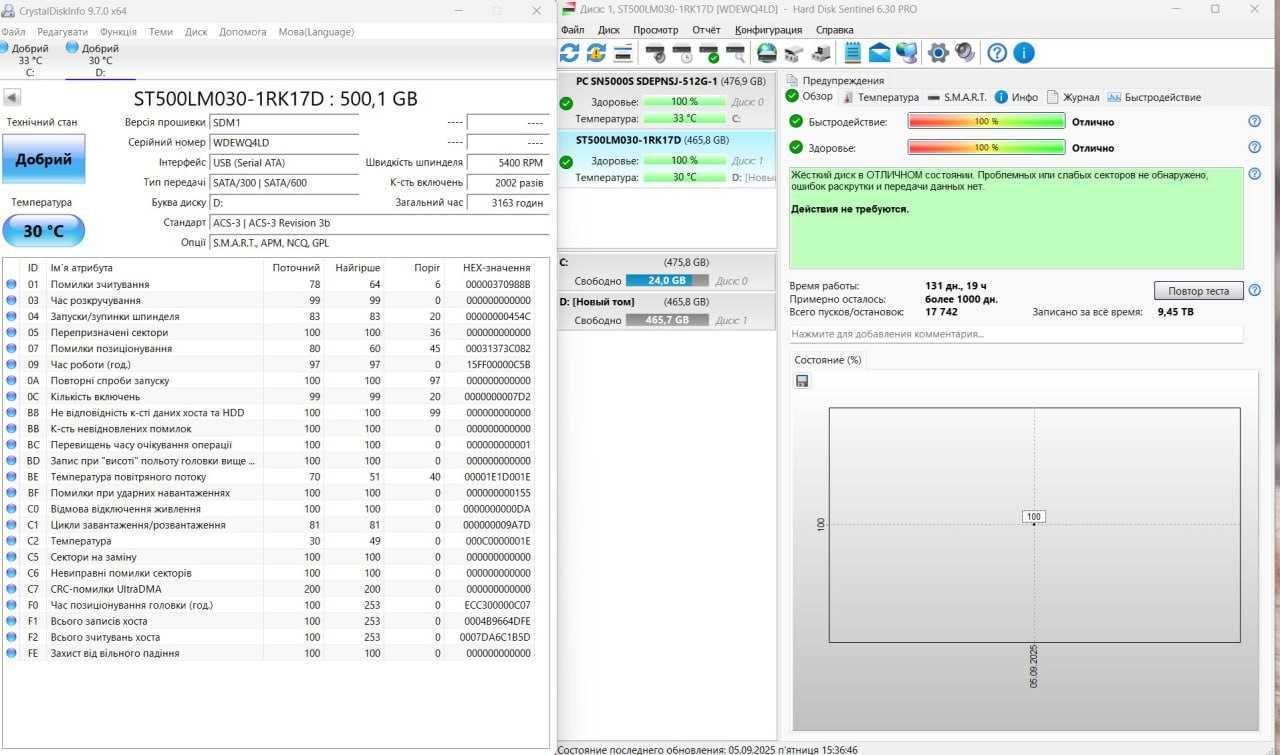Open Функція menu in CrystalDiskInfo
Image resolution: width=1280 pixels, height=755 pixels.
point(118,31)
